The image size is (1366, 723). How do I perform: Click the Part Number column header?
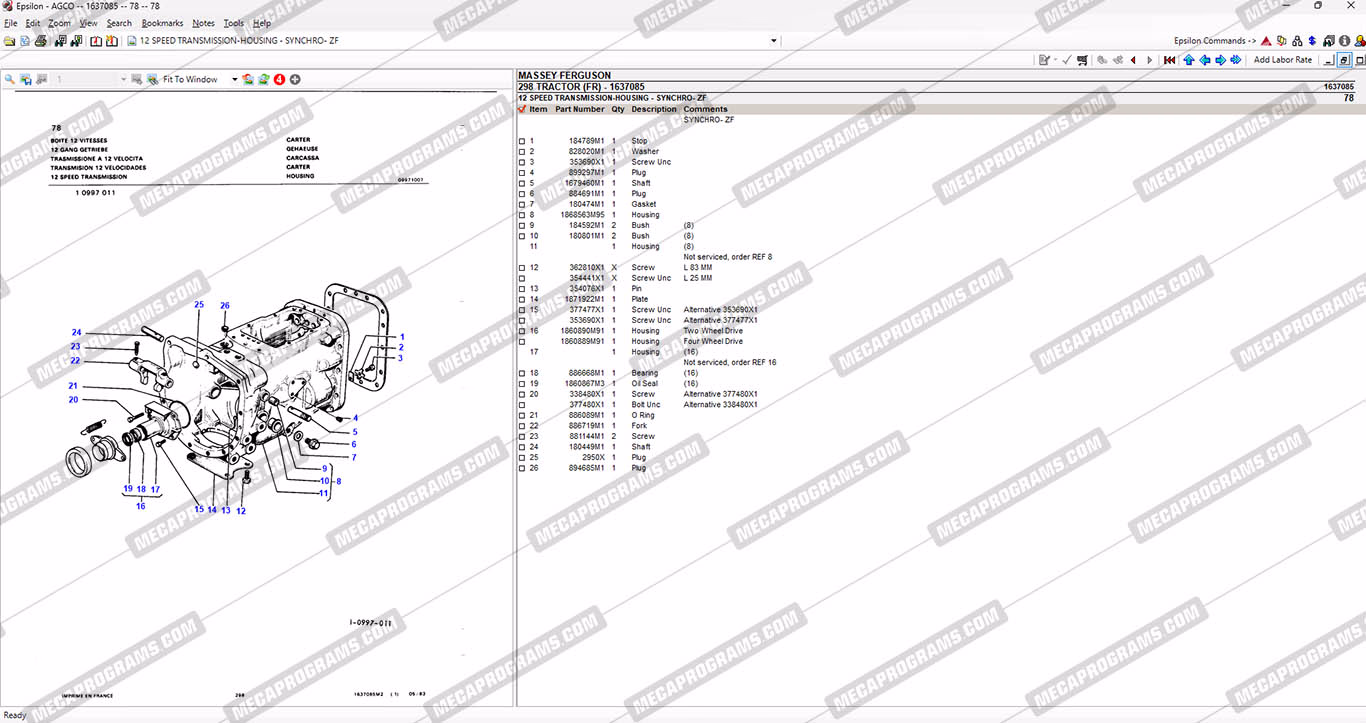pos(579,109)
